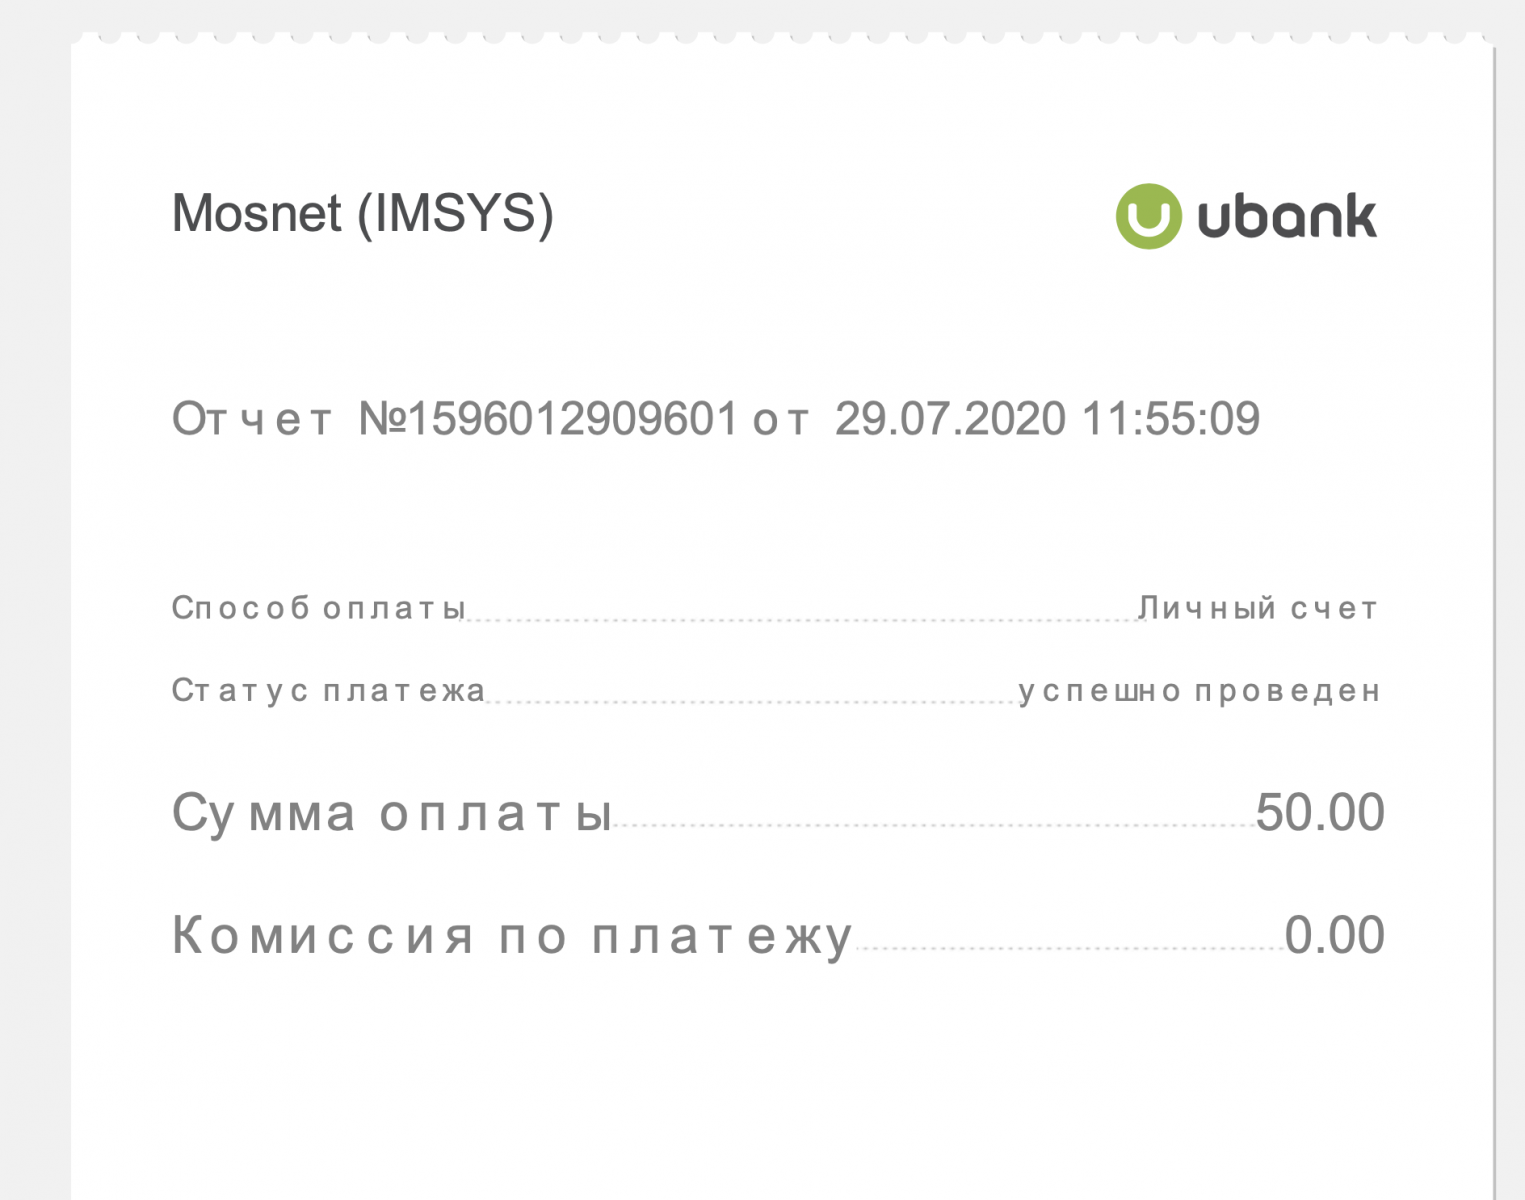
Task: Click the green ubank logo icon
Action: [x=1148, y=216]
